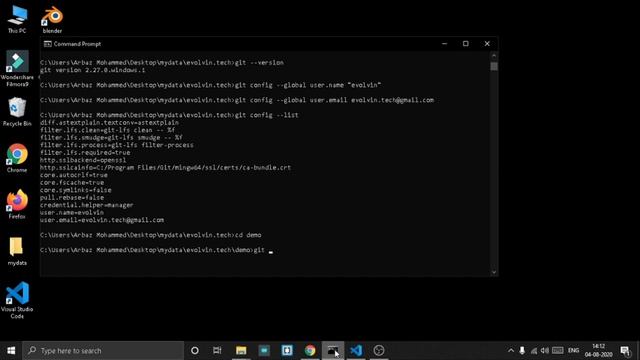The image size is (640, 360).
Task: Click the 'pull.rebase=false' line
Action: (72, 198)
